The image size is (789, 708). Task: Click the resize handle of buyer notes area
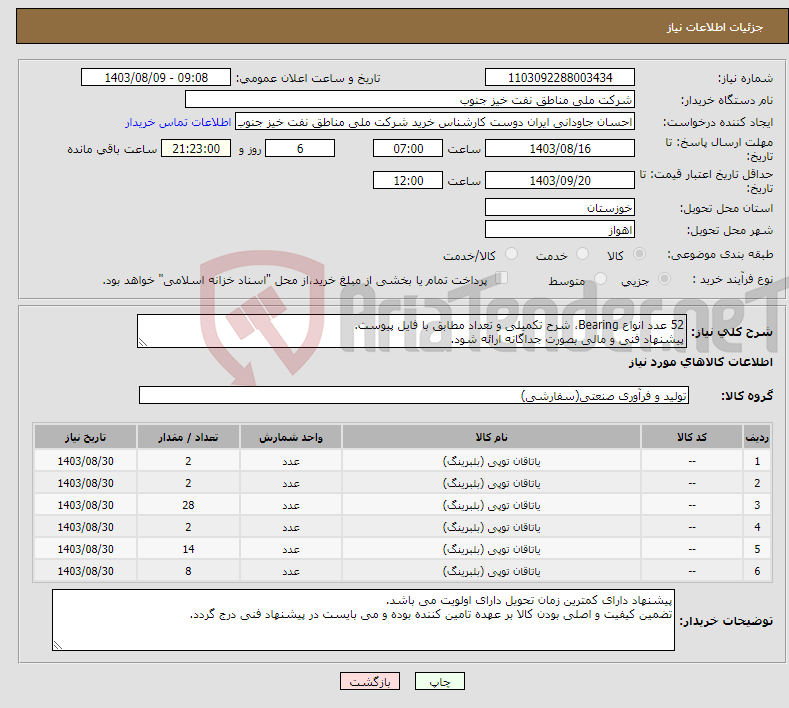58,645
